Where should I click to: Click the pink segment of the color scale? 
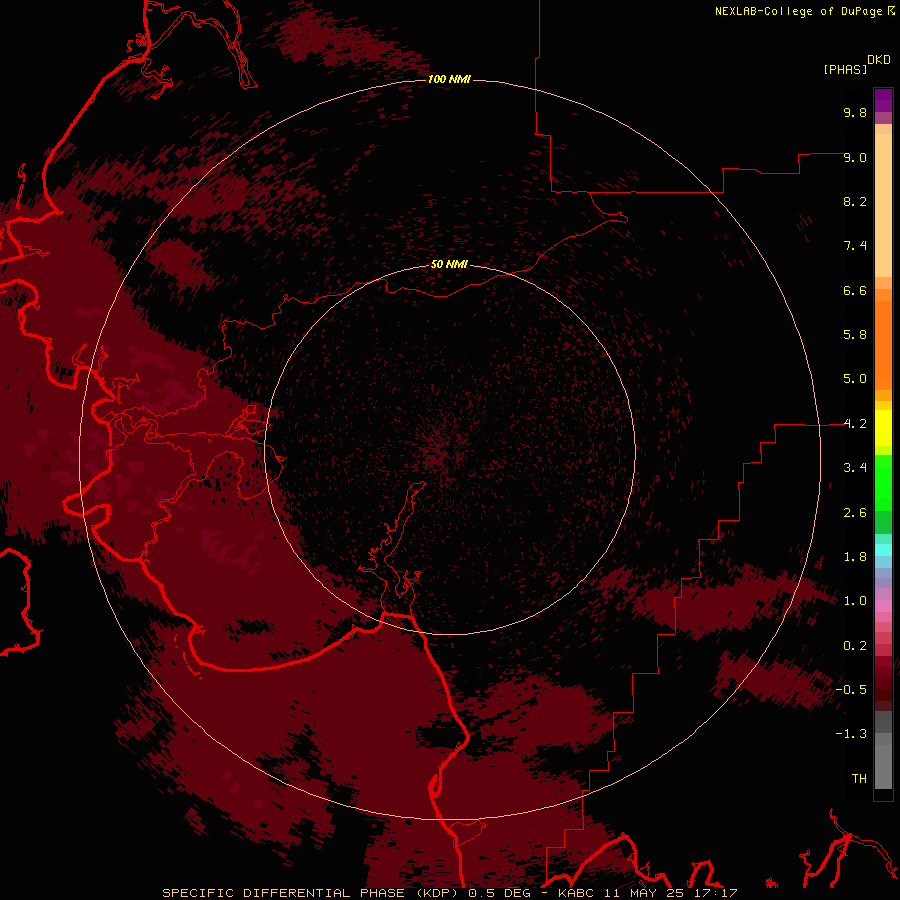point(883,606)
